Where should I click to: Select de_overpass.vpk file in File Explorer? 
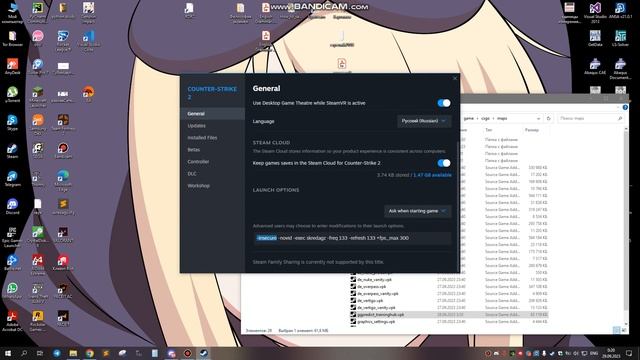371,287
